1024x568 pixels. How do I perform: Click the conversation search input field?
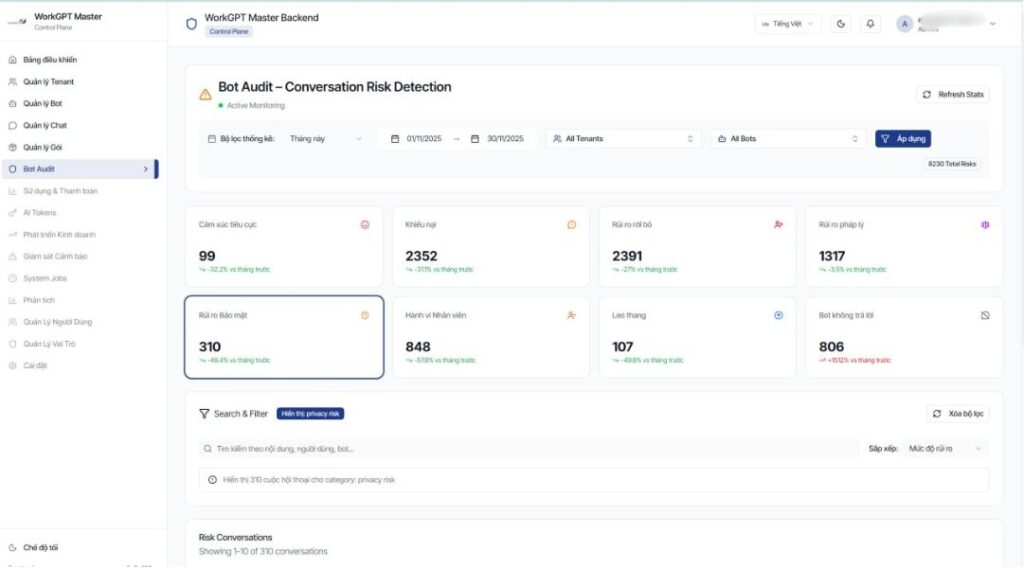[530, 449]
